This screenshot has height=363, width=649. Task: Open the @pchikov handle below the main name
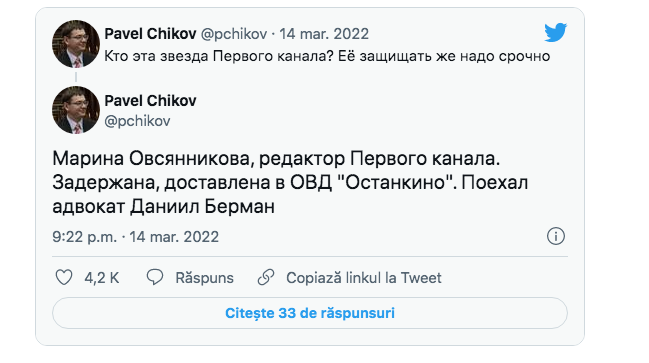point(137,121)
